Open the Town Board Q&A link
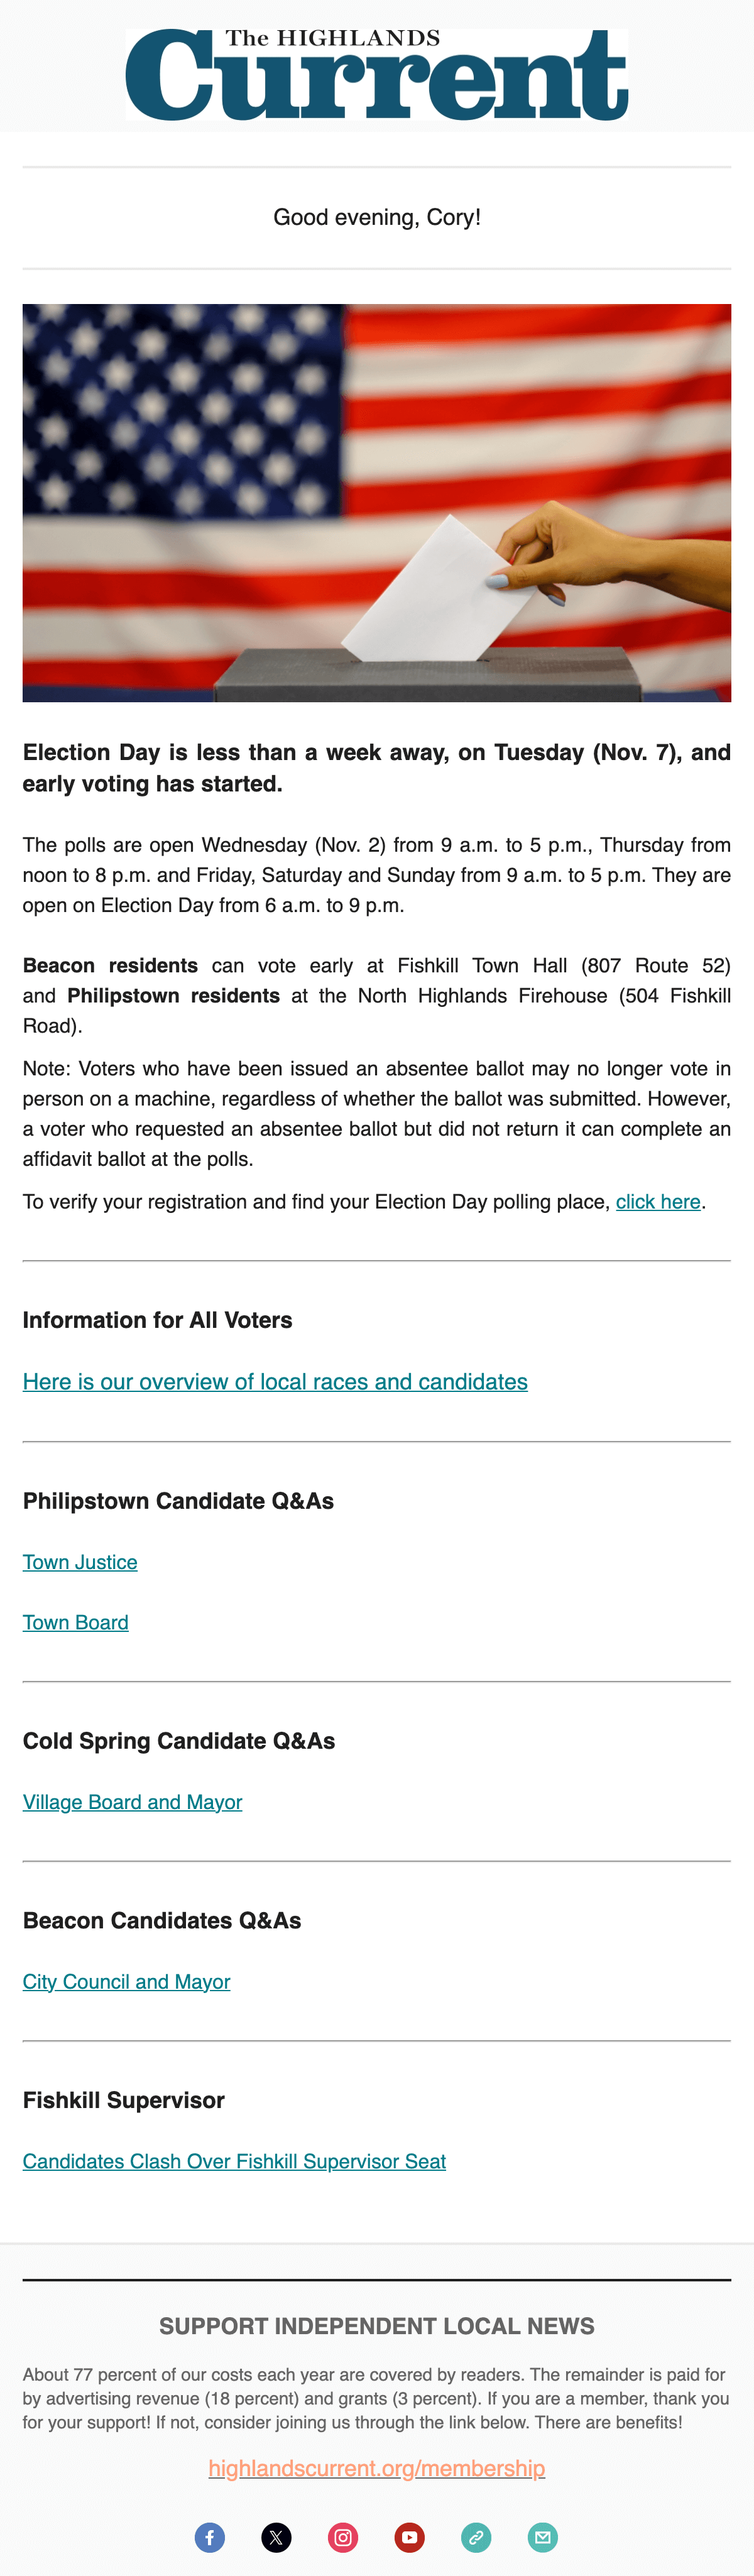The width and height of the screenshot is (754, 2576). pyautogui.click(x=76, y=1622)
